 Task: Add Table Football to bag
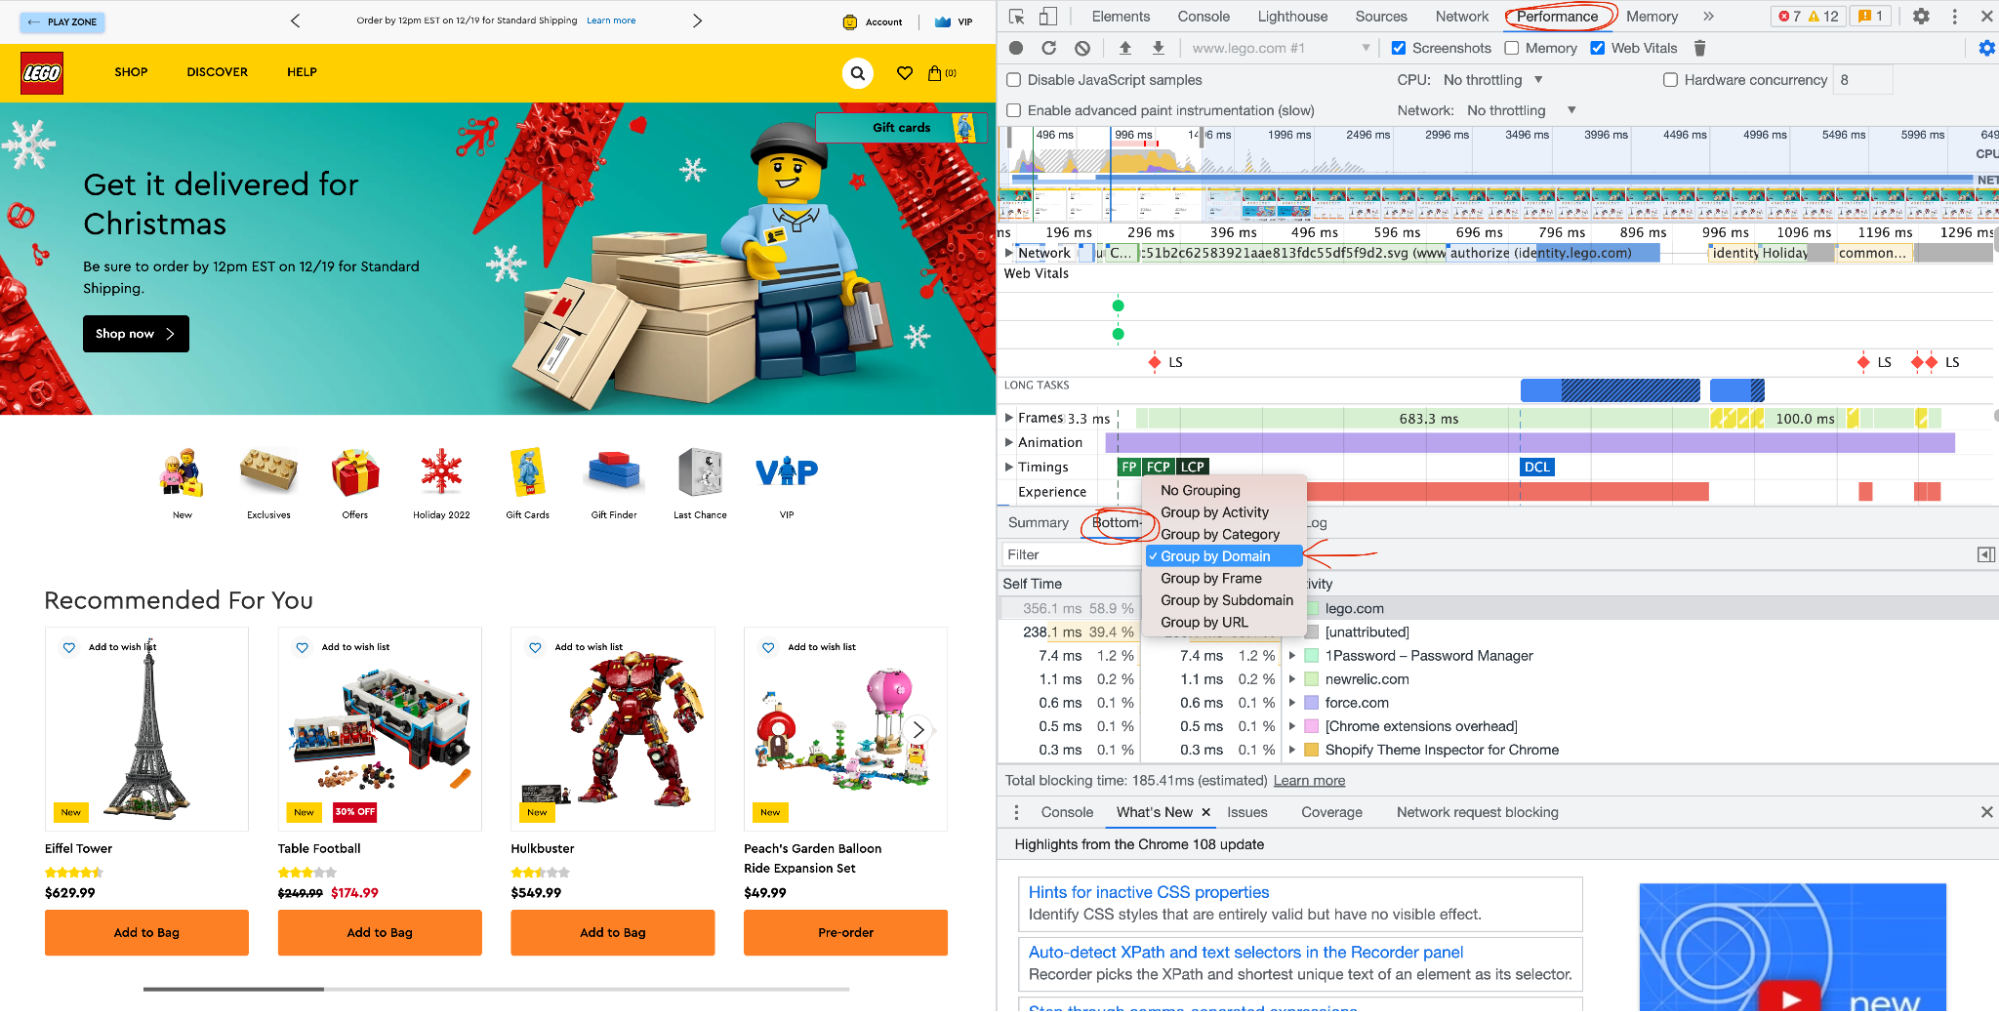coord(380,933)
